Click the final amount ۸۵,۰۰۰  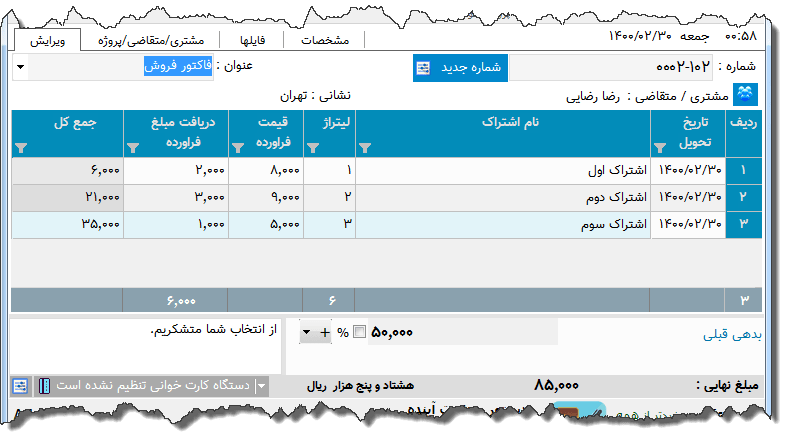556,386
